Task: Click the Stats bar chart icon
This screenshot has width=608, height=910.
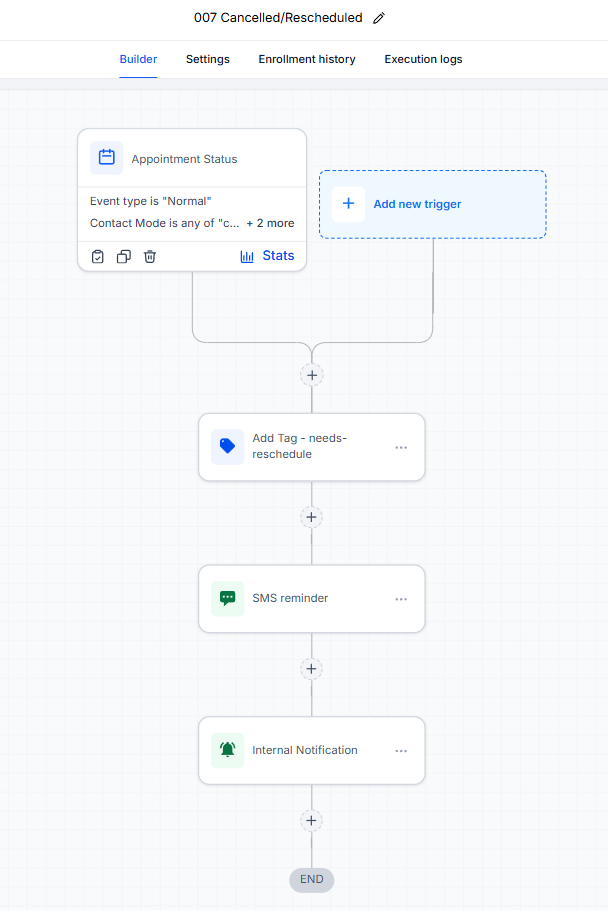Action: click(x=247, y=257)
